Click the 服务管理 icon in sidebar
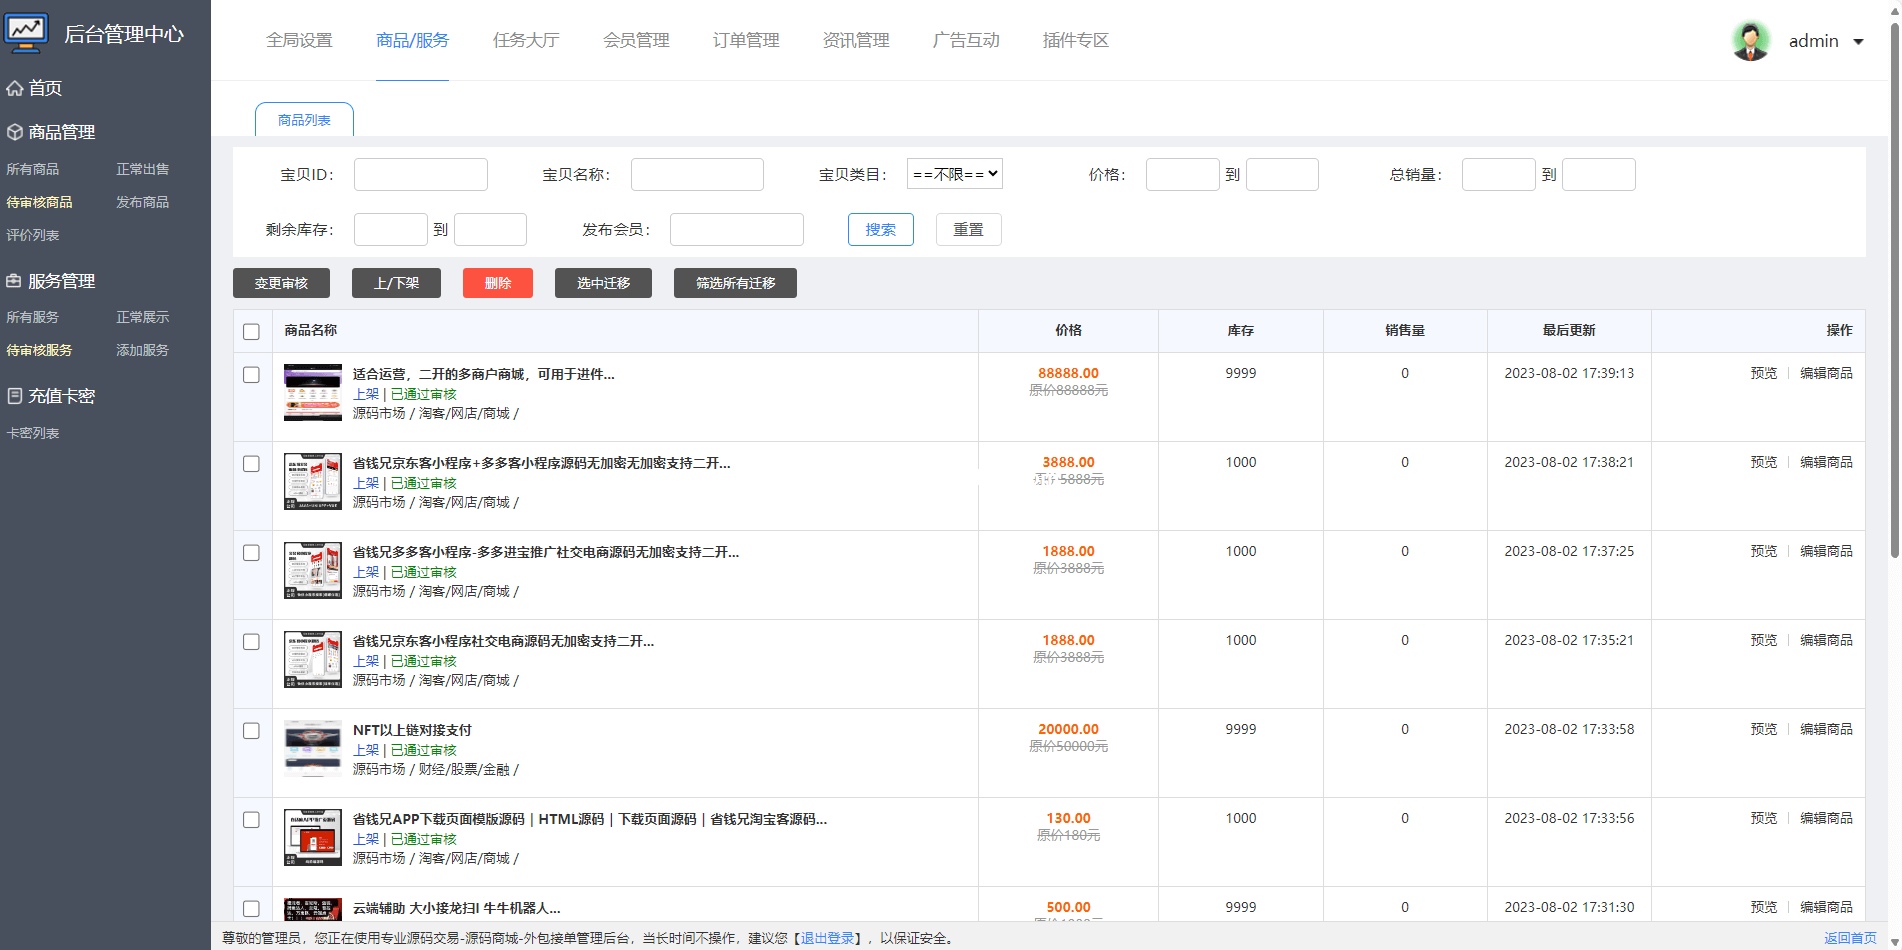1902x950 pixels. [14, 281]
